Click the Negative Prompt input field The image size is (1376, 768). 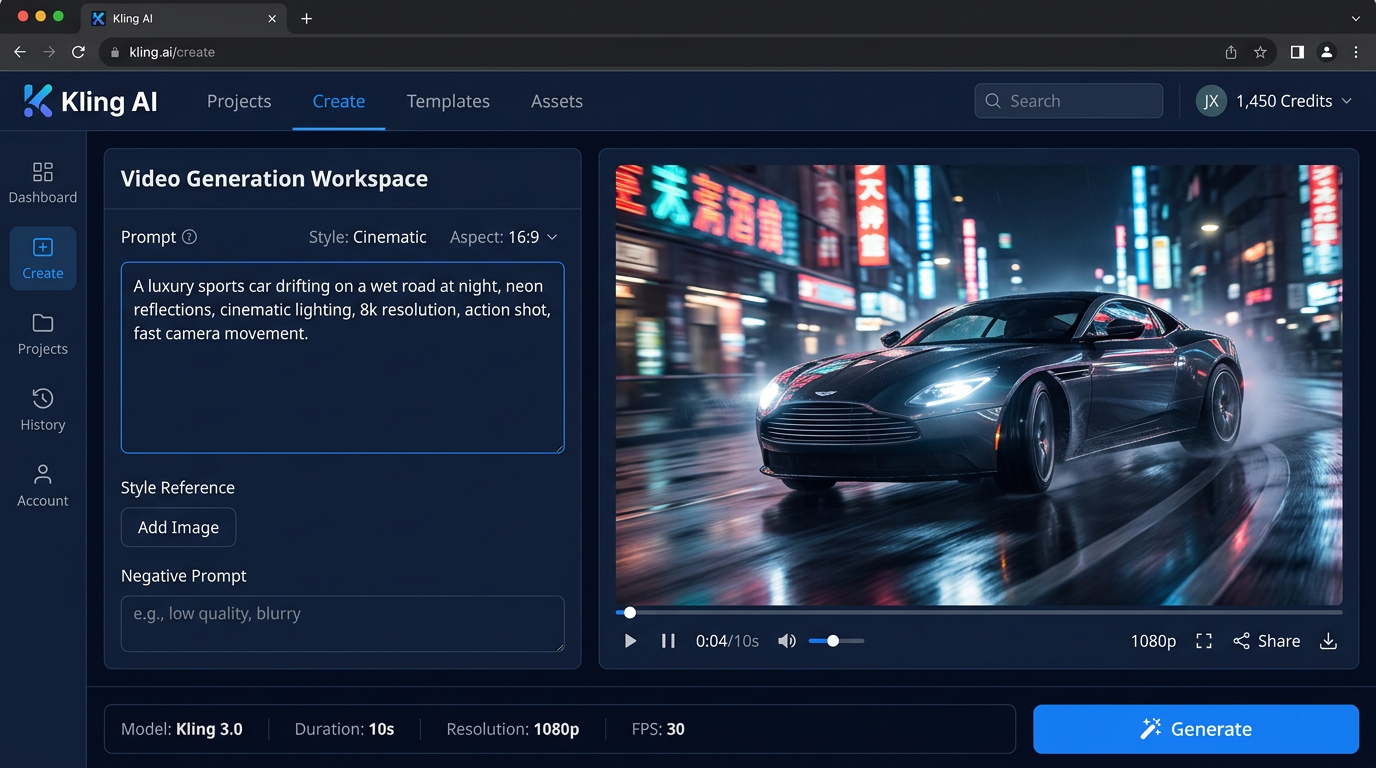click(x=342, y=624)
